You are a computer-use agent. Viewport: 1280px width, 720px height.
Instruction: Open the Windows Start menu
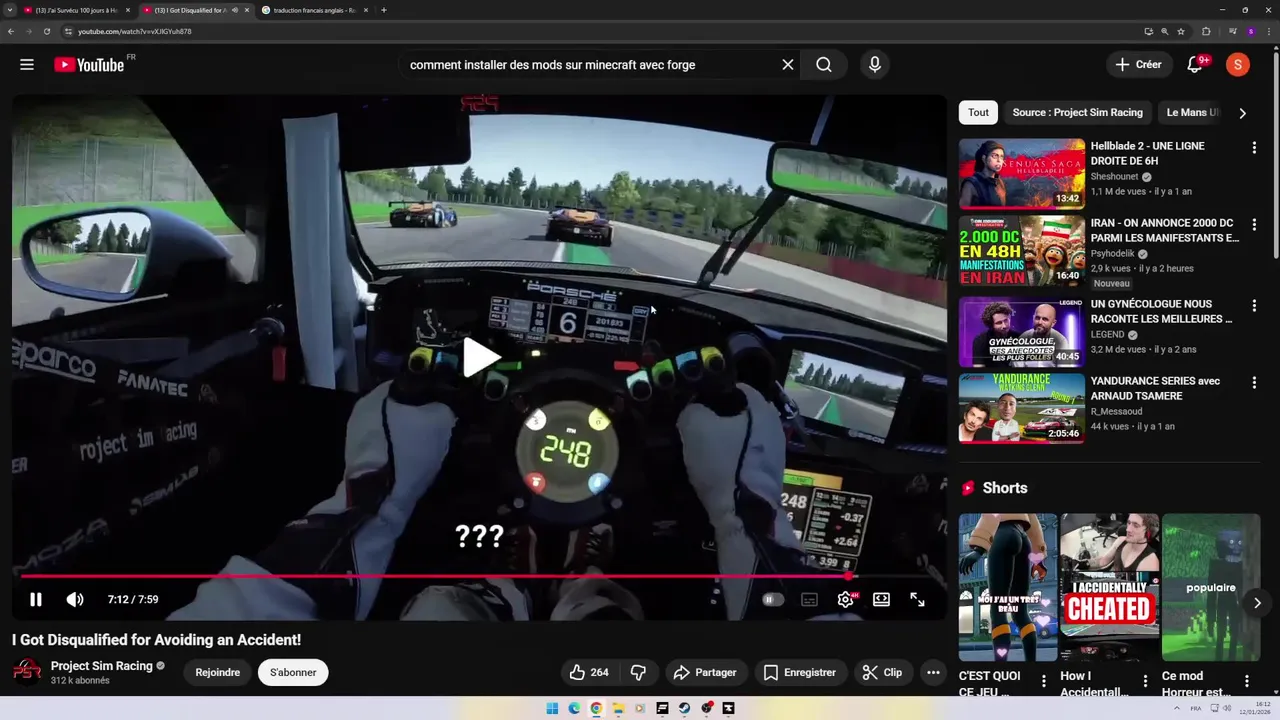coord(552,708)
